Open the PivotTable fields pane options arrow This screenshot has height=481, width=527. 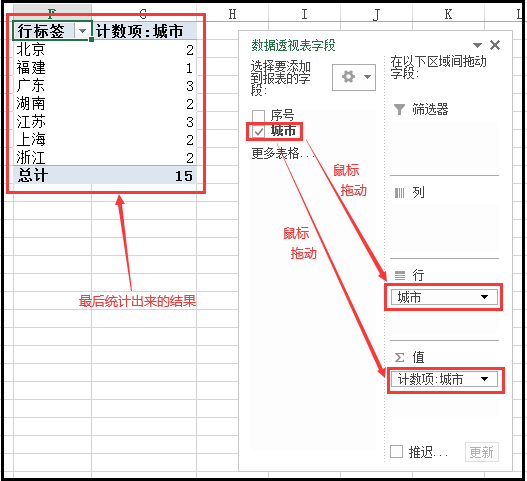(x=477, y=45)
